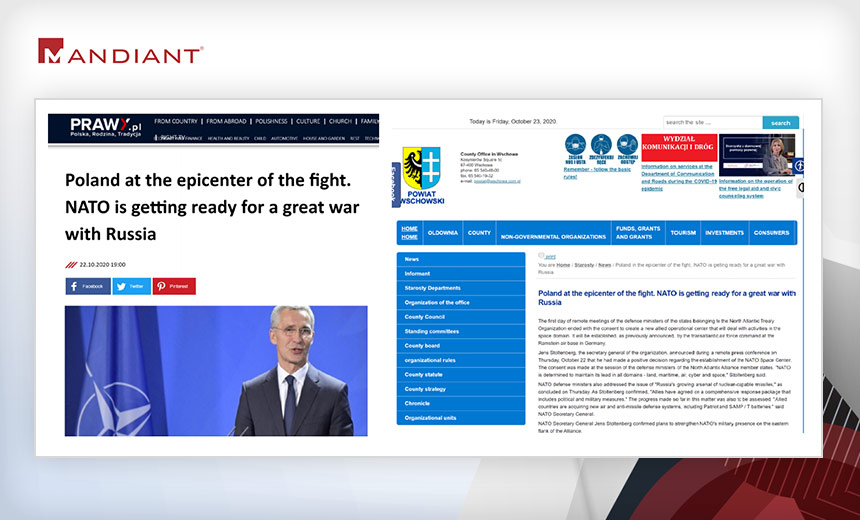Select County strategy in sidebar
860x520 pixels.
pyautogui.click(x=461, y=389)
